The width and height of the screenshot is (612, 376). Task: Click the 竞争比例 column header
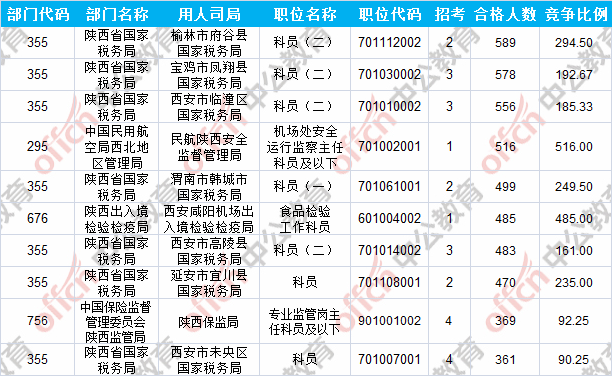click(x=576, y=14)
